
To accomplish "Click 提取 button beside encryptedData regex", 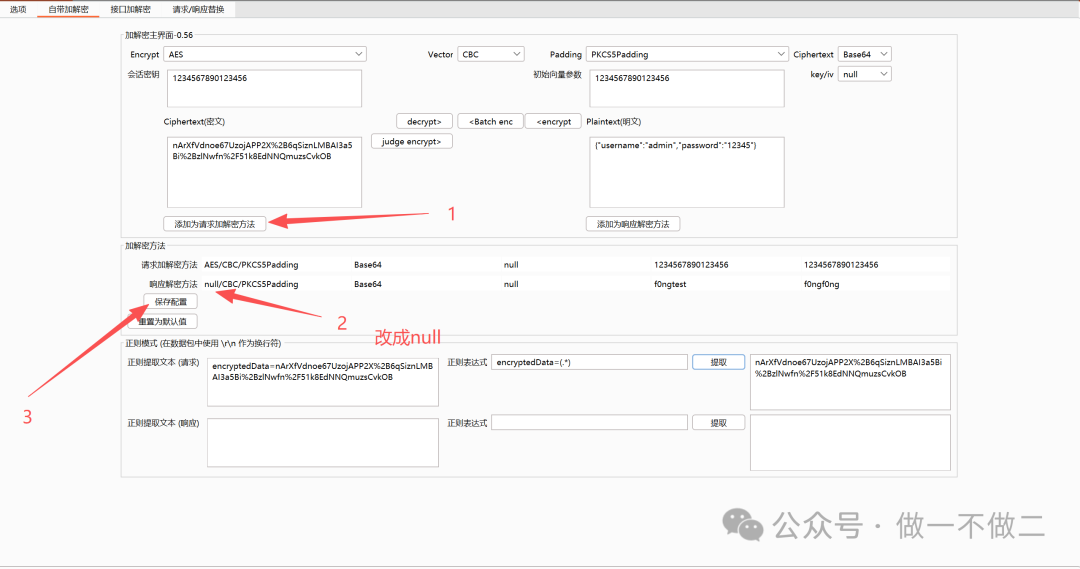I will [718, 362].
